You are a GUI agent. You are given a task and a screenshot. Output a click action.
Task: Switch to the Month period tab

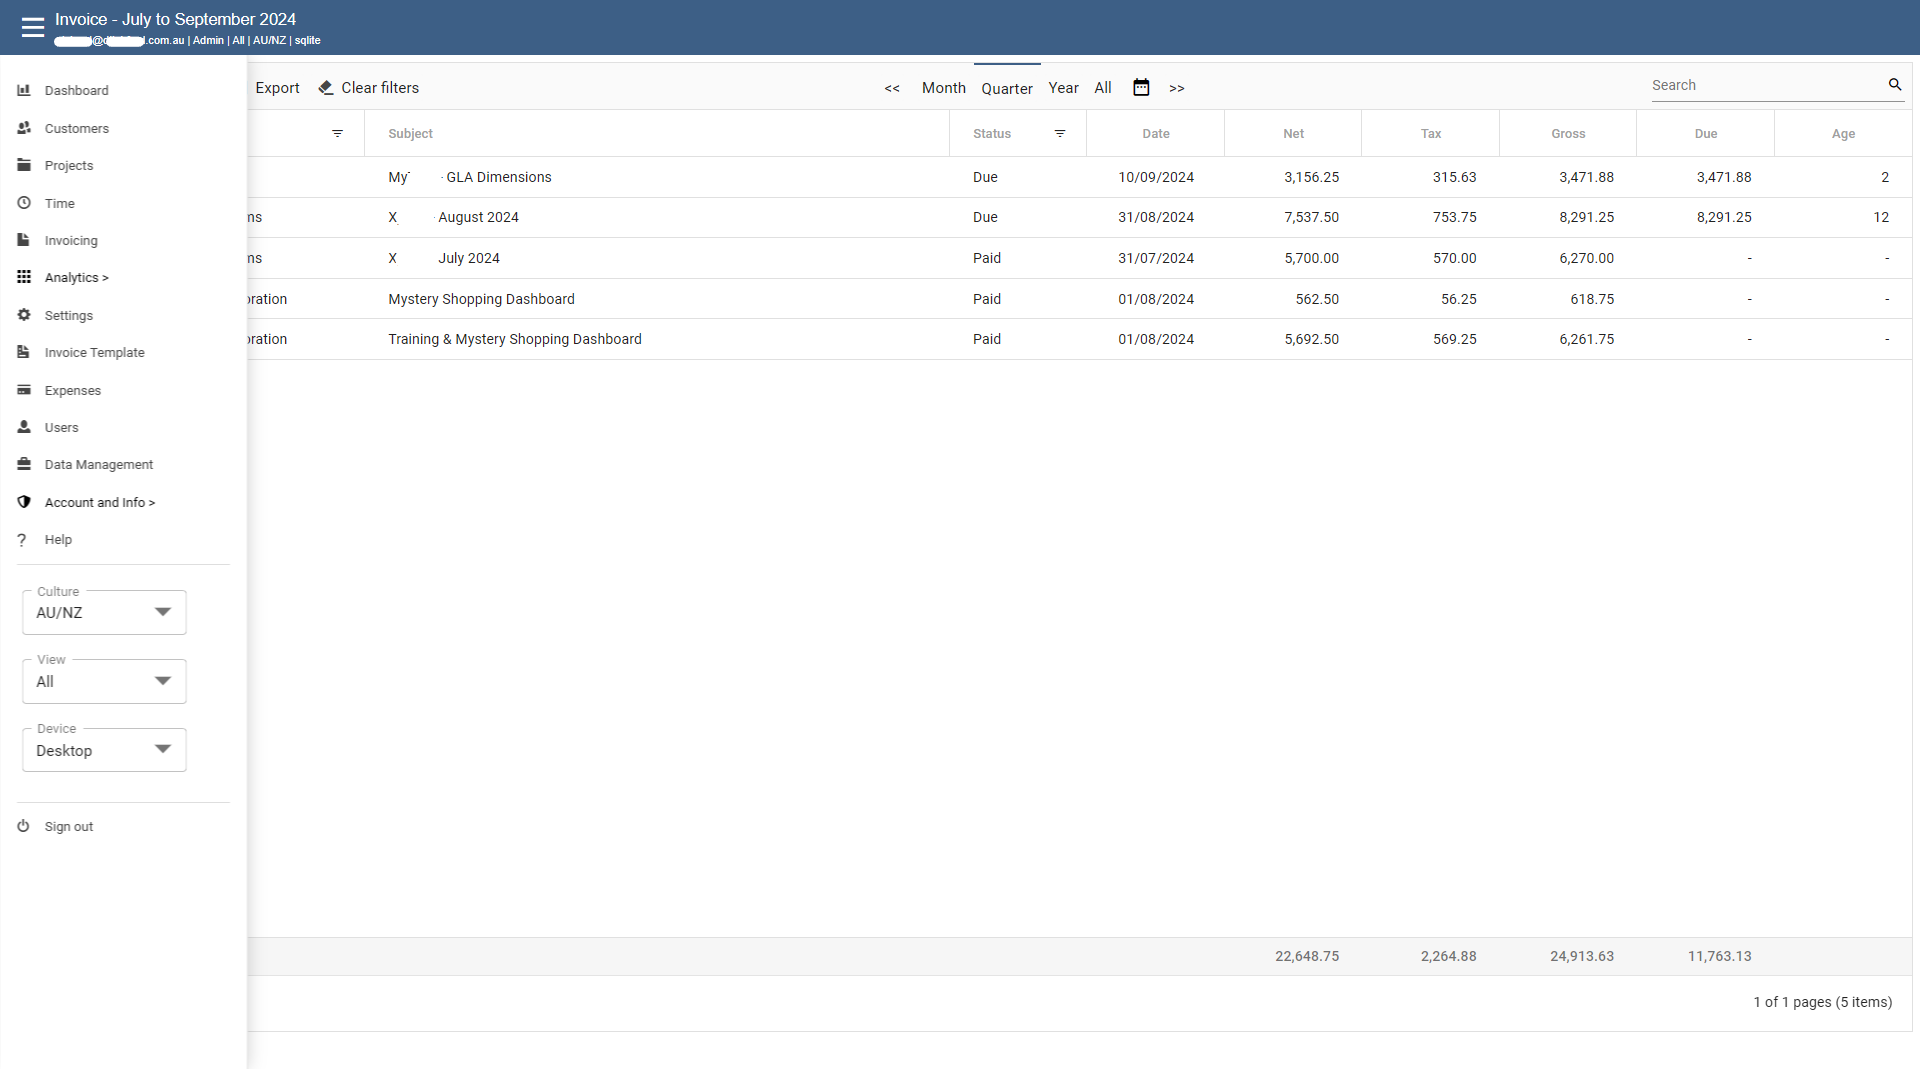pyautogui.click(x=943, y=88)
